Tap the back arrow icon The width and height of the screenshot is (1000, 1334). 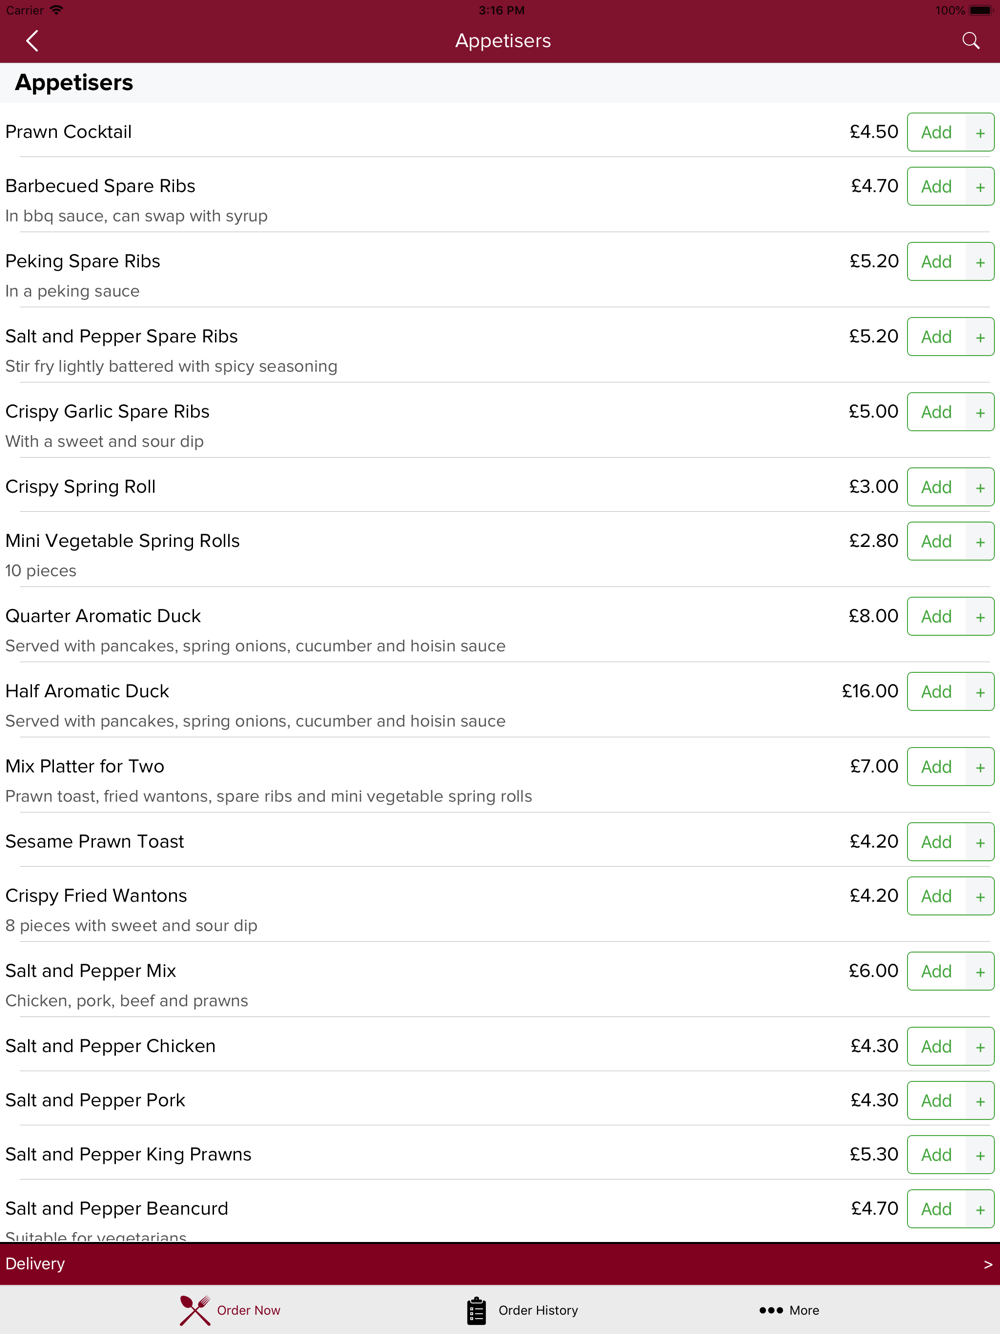pos(32,41)
